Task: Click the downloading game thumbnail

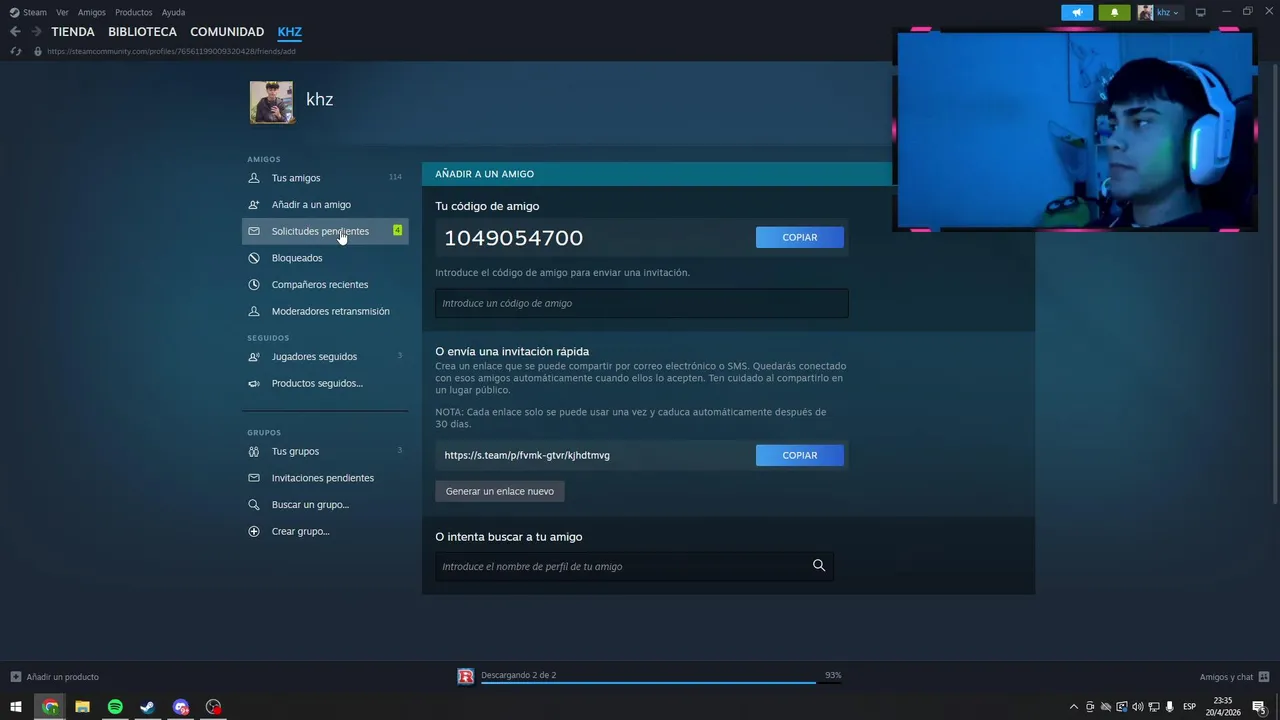Action: tap(465, 677)
